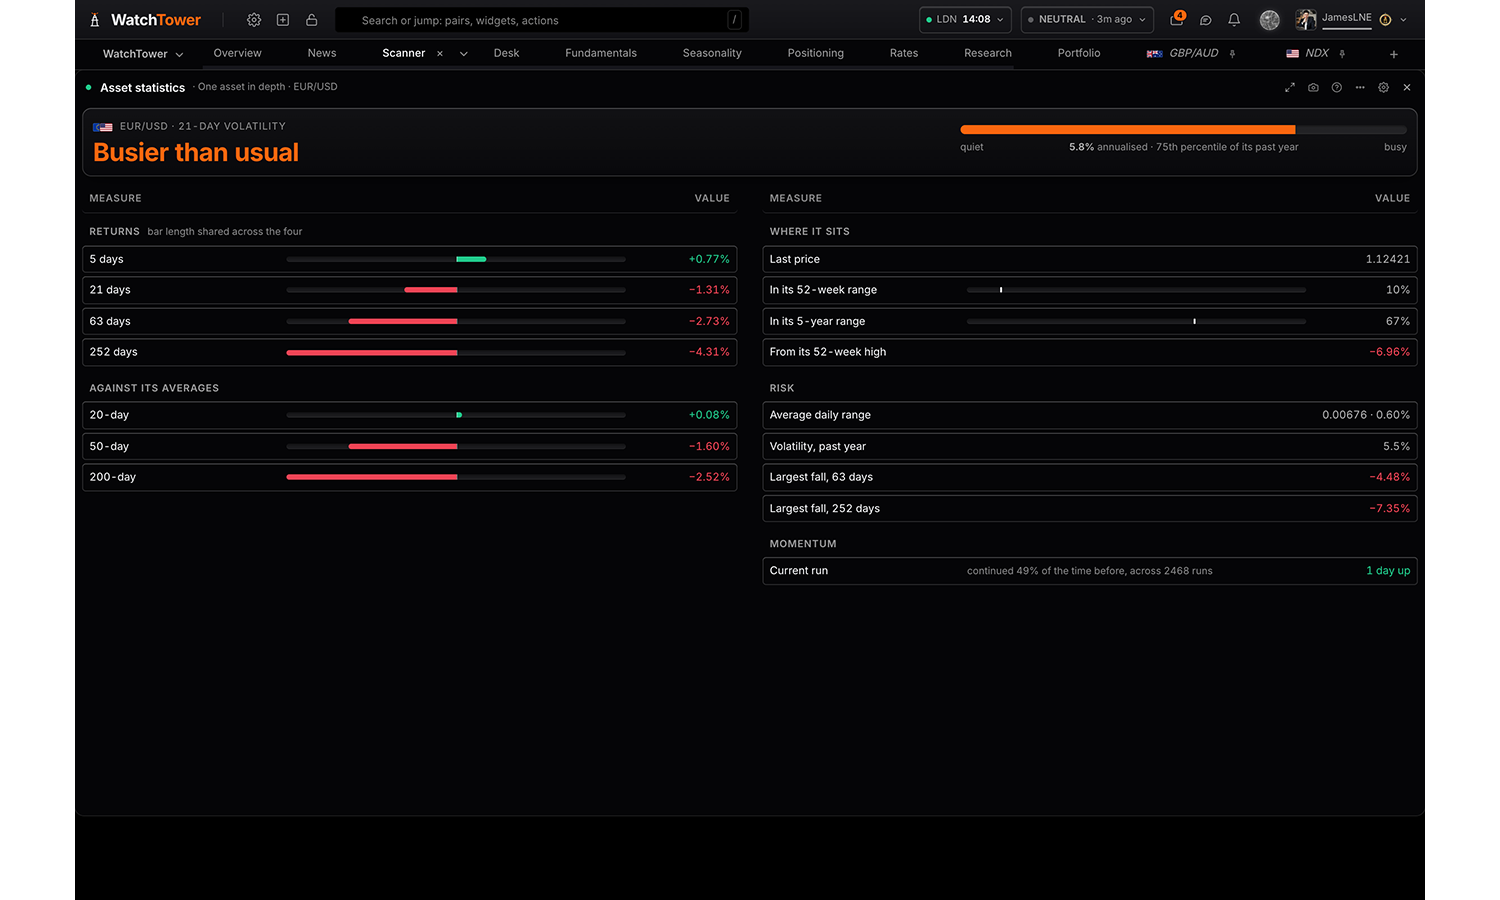Open the GBP/AUD pinned tab
Viewport: 1500px width, 900px height.
click(x=1183, y=53)
